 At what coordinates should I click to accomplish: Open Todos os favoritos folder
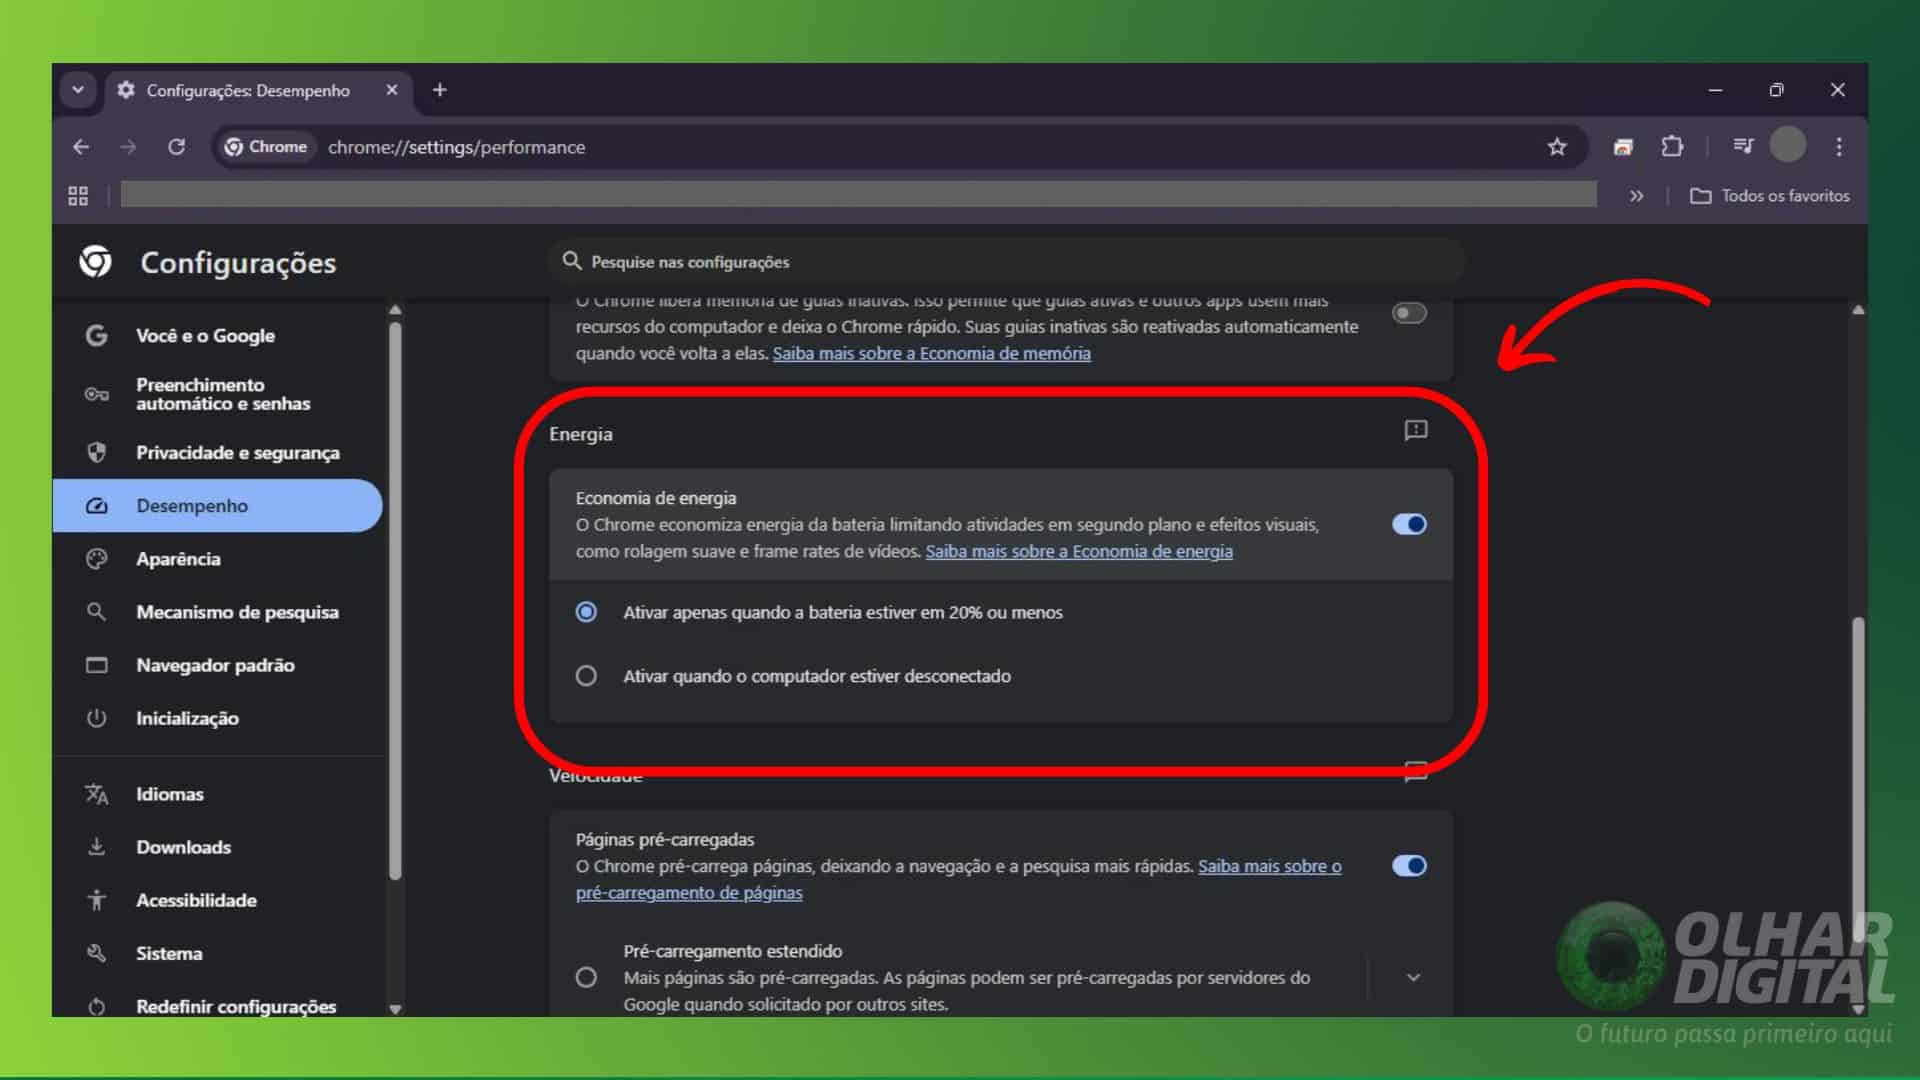point(1770,196)
